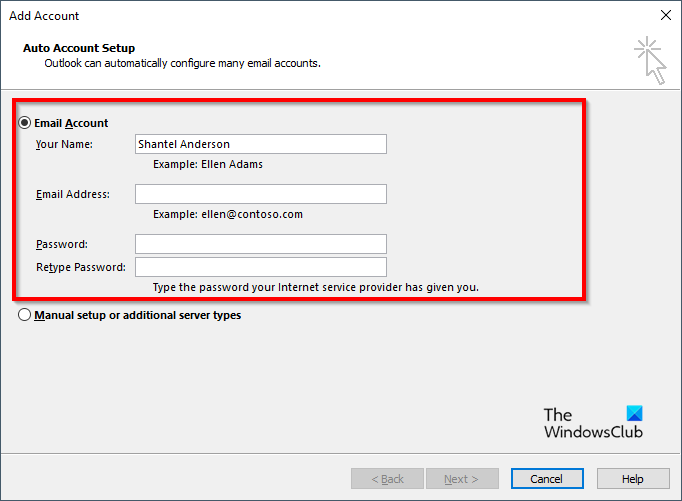
Task: Click the Your Name text field
Action: [x=260, y=144]
